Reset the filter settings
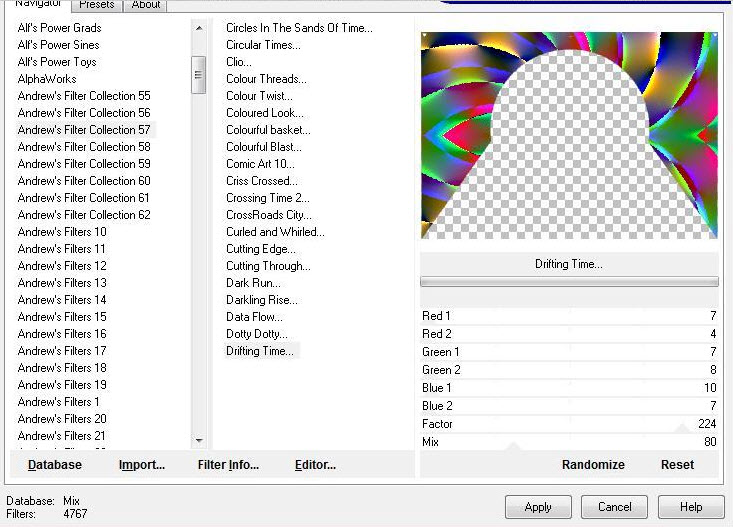 [677, 465]
